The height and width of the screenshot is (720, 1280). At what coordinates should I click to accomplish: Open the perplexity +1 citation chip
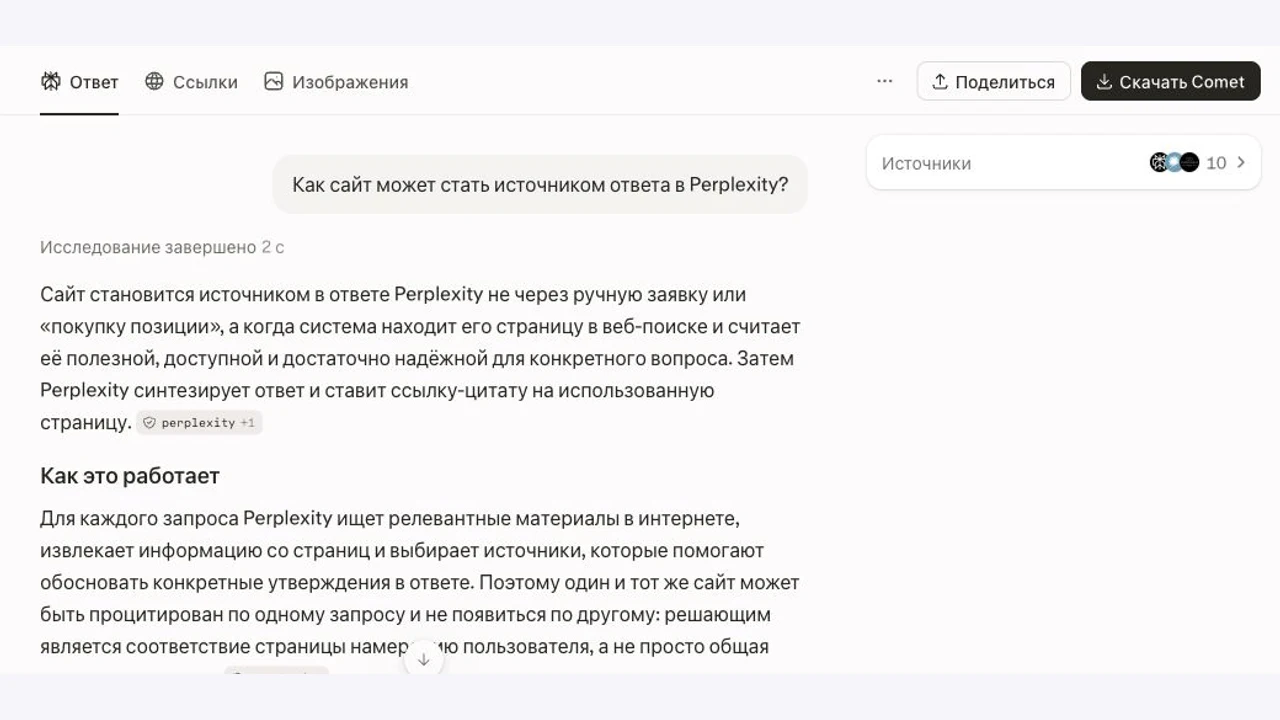point(199,423)
